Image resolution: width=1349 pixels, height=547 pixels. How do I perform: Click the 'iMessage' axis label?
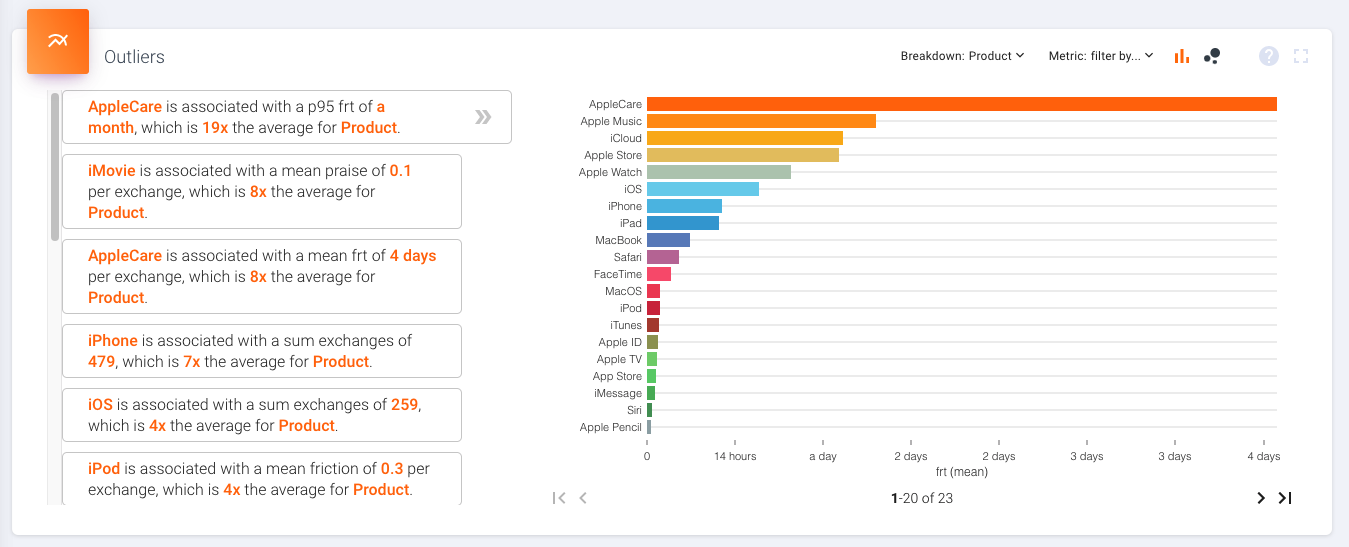(x=618, y=393)
